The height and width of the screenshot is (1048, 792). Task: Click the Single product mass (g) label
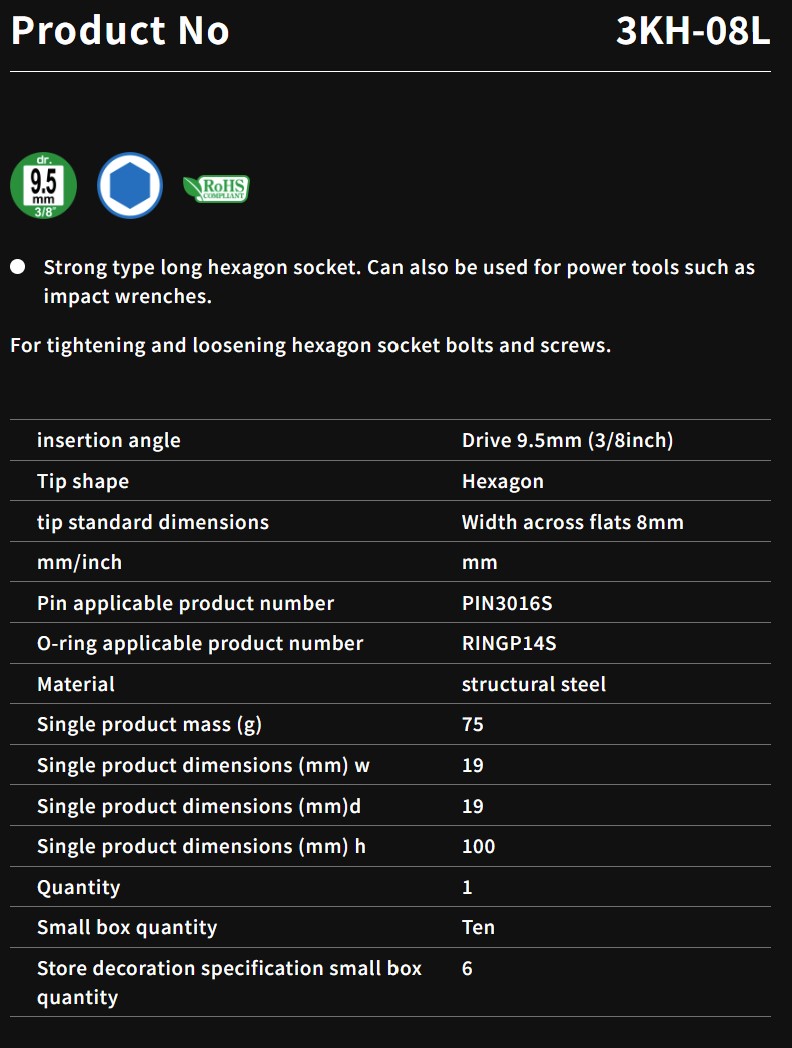click(x=150, y=725)
